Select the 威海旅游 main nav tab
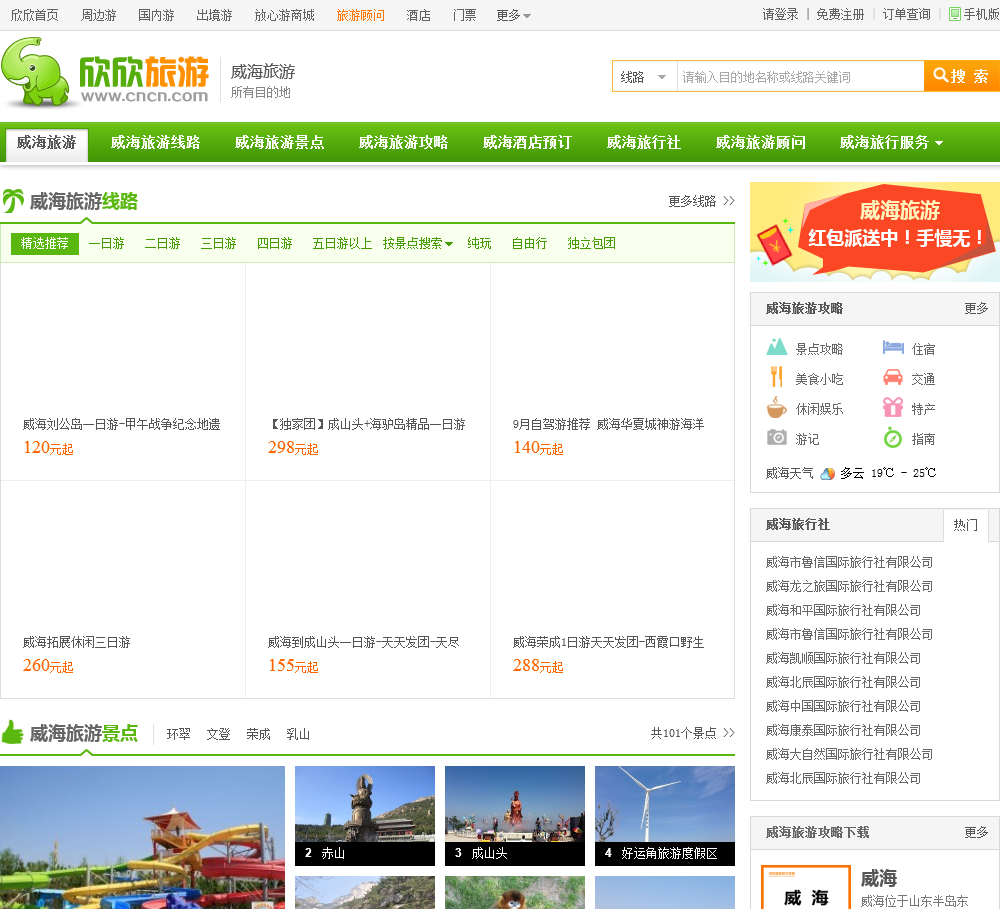This screenshot has width=1000, height=909. (47, 143)
